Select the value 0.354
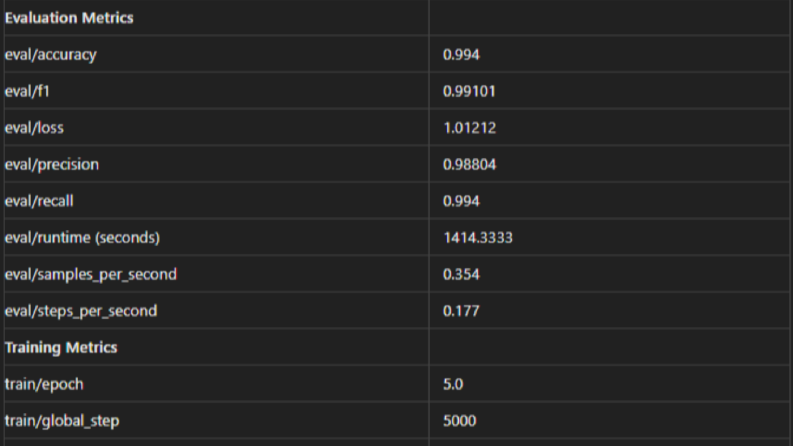 [461, 274]
